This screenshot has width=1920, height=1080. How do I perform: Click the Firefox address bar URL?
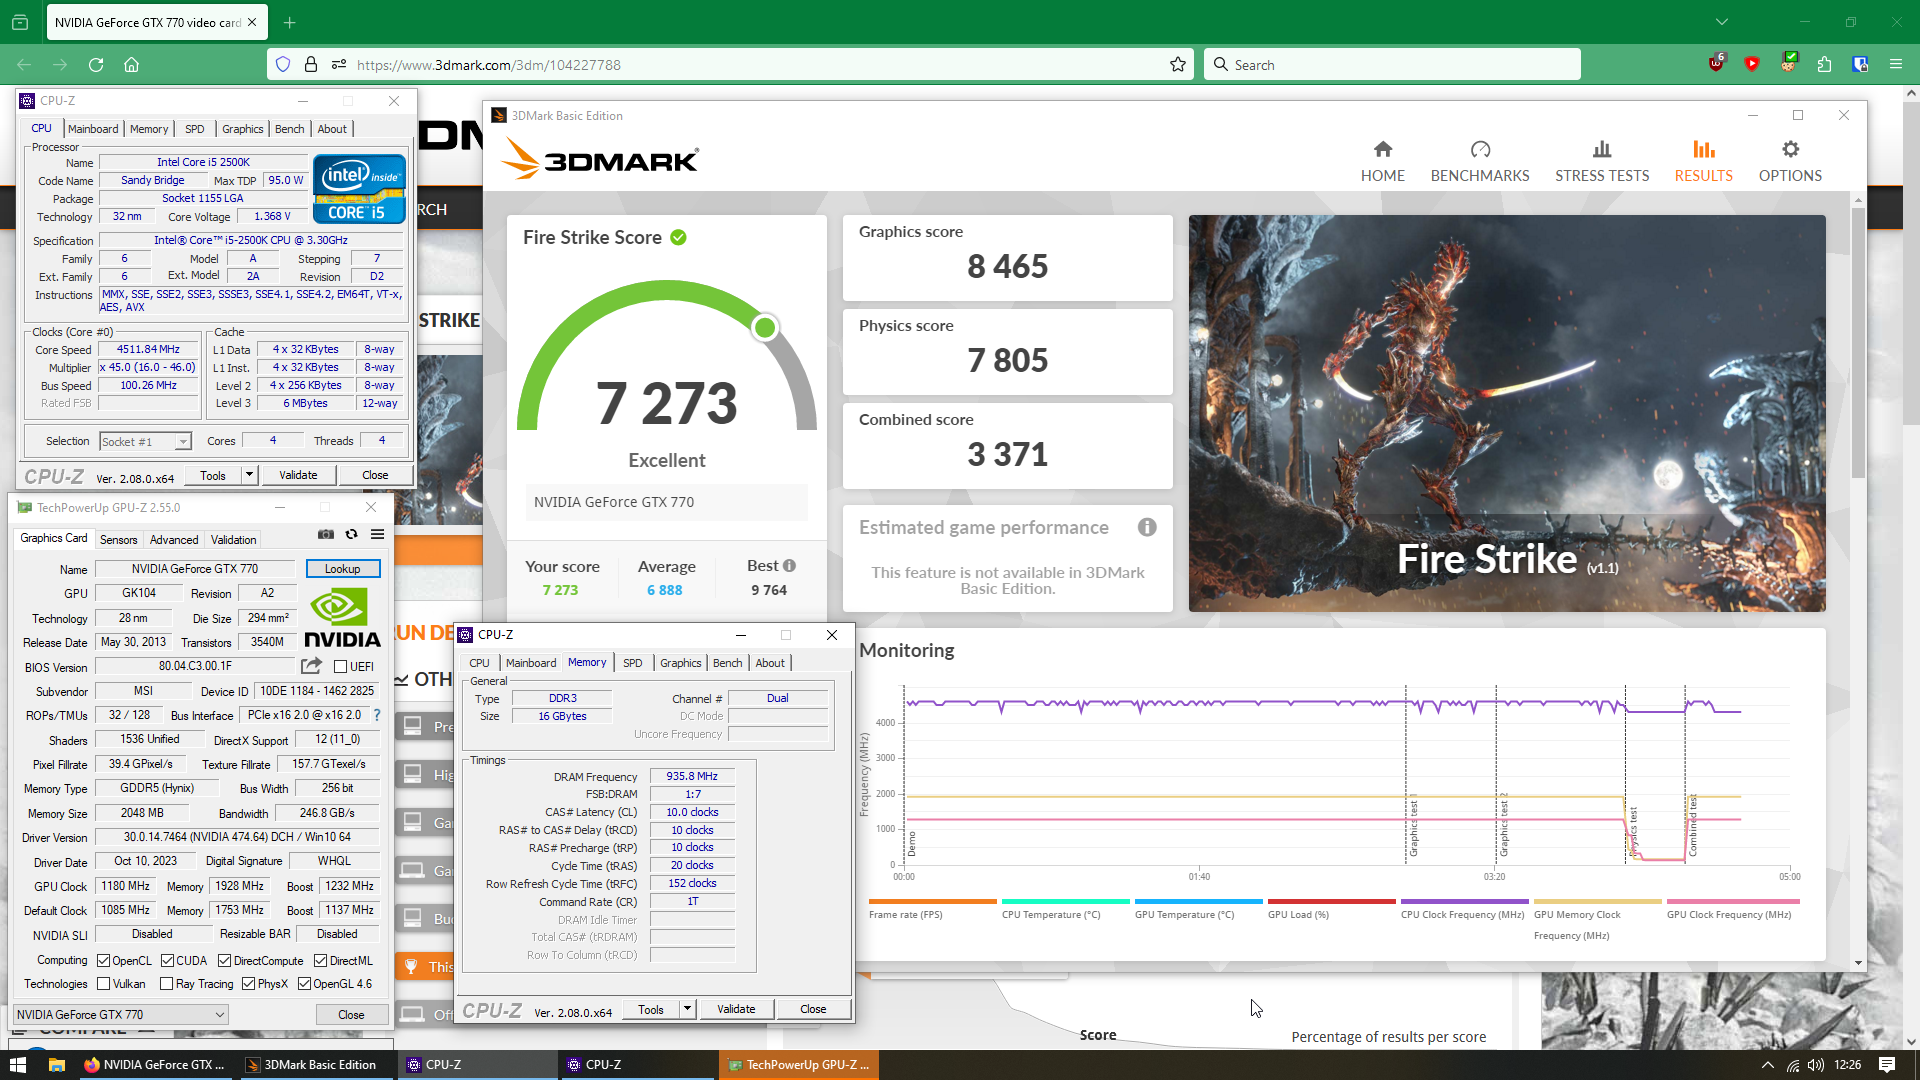pos(488,65)
